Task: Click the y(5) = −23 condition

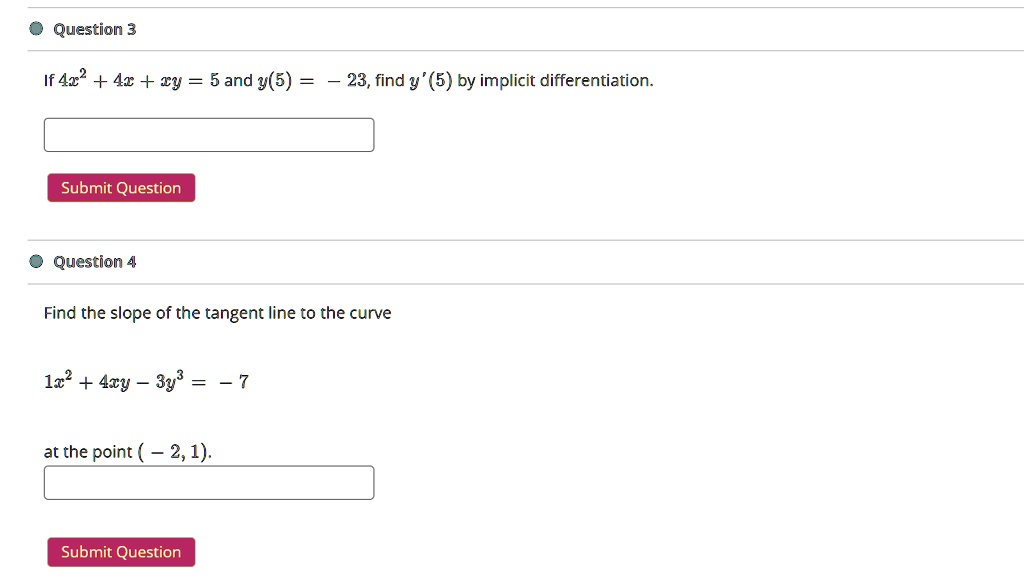Action: pyautogui.click(x=312, y=80)
